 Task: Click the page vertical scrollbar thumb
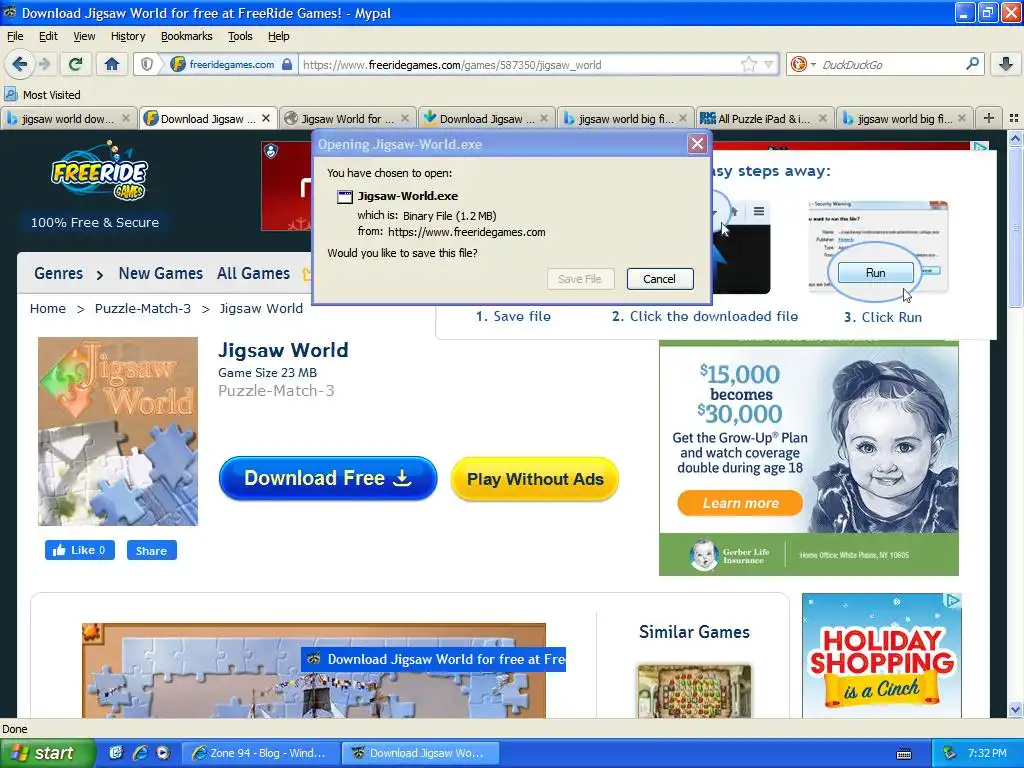pos(1015,227)
